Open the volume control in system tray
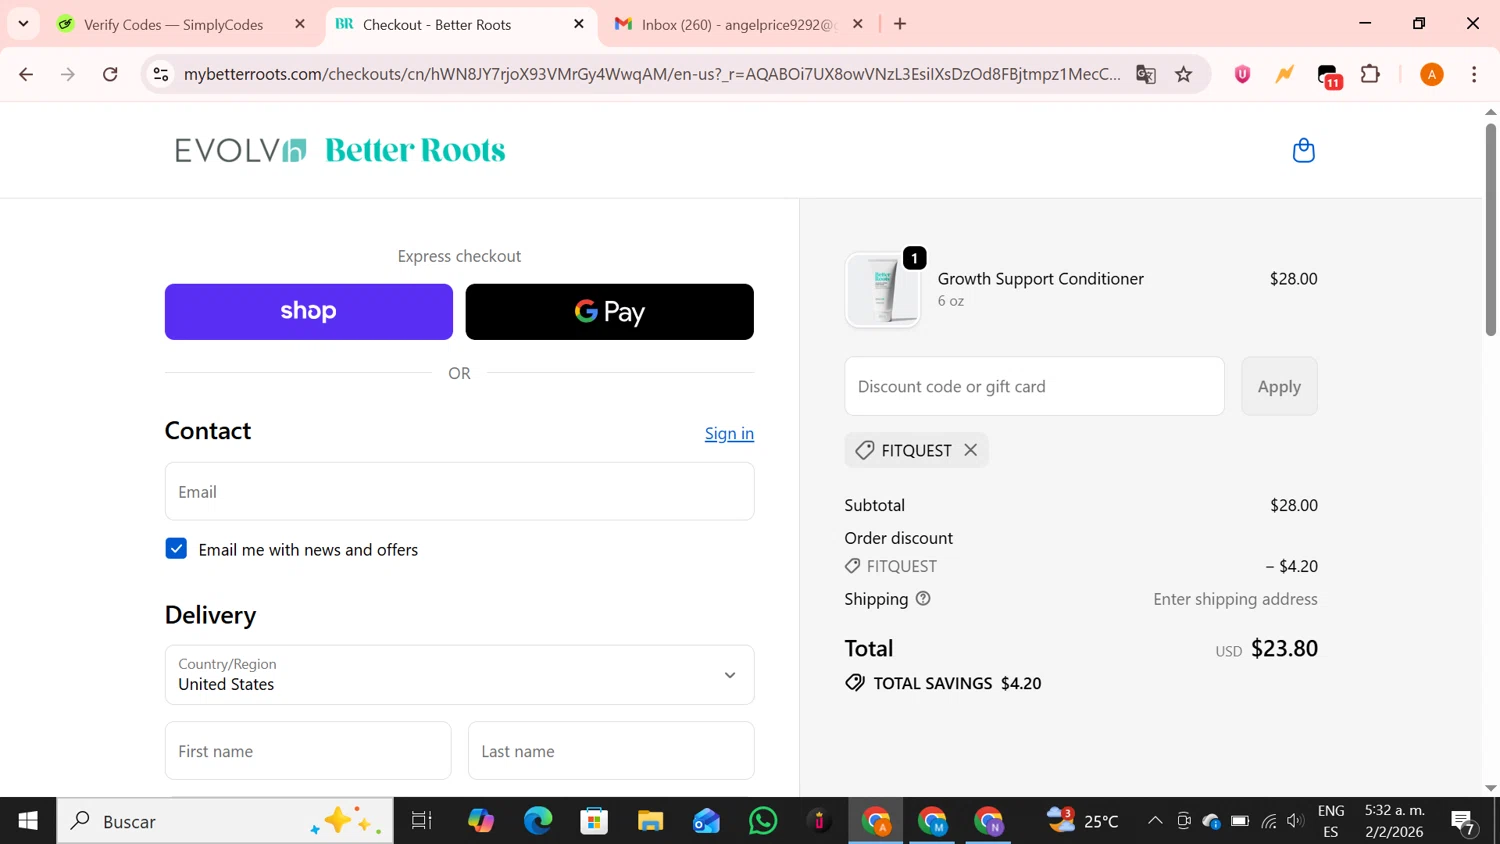Viewport: 1500px width, 844px height. (x=1296, y=821)
